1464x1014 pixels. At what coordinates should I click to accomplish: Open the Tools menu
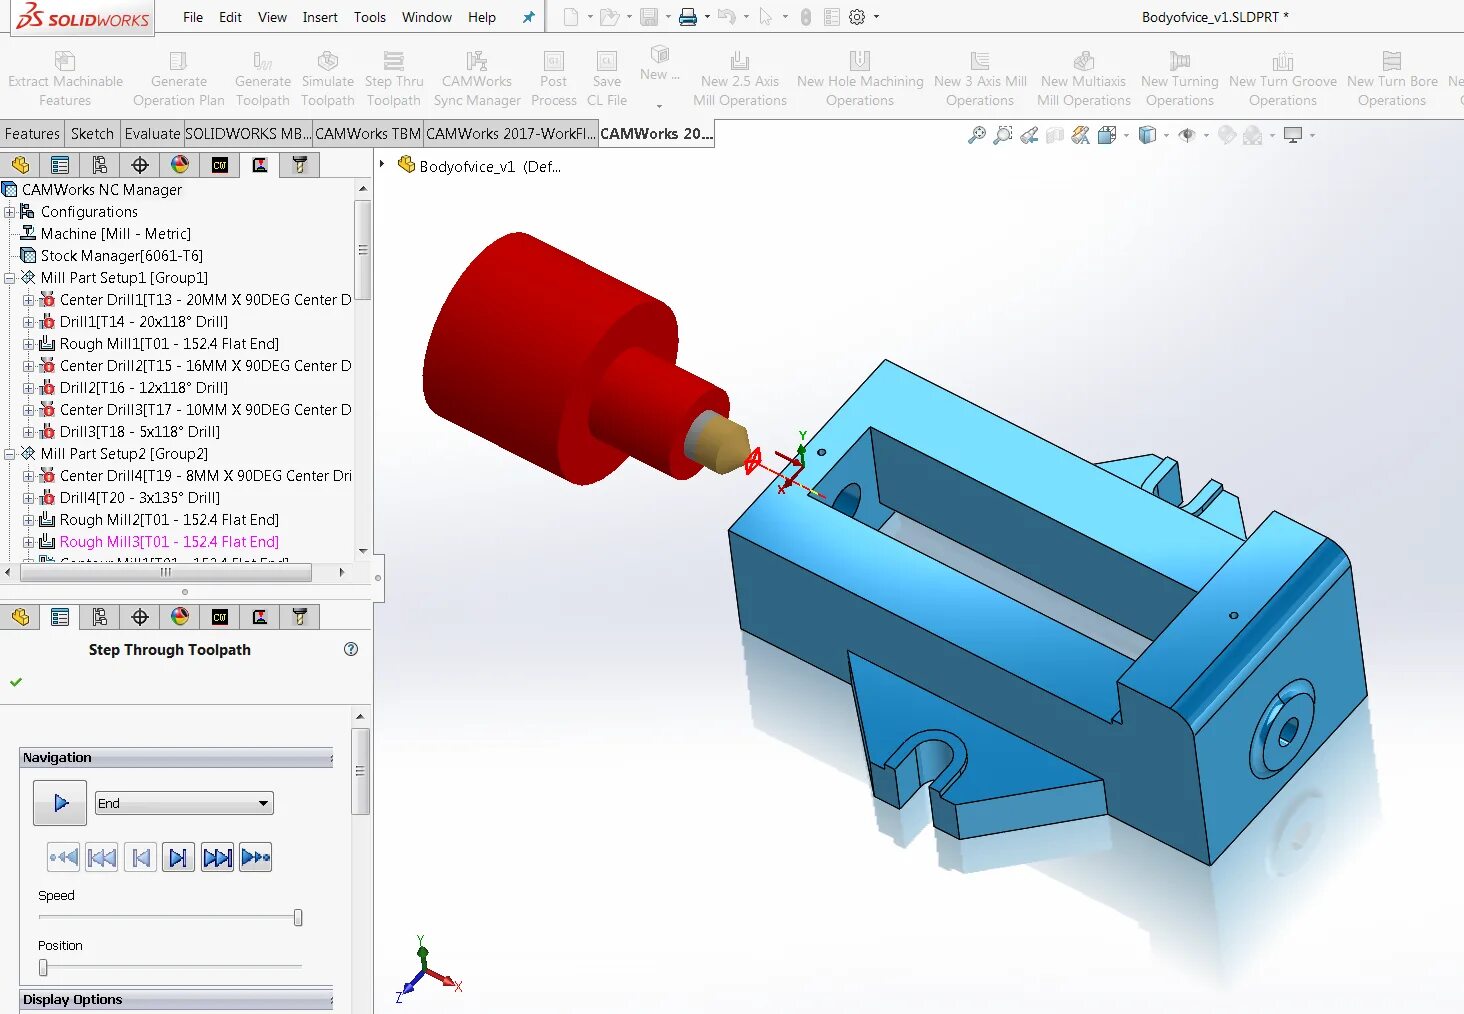tap(370, 17)
